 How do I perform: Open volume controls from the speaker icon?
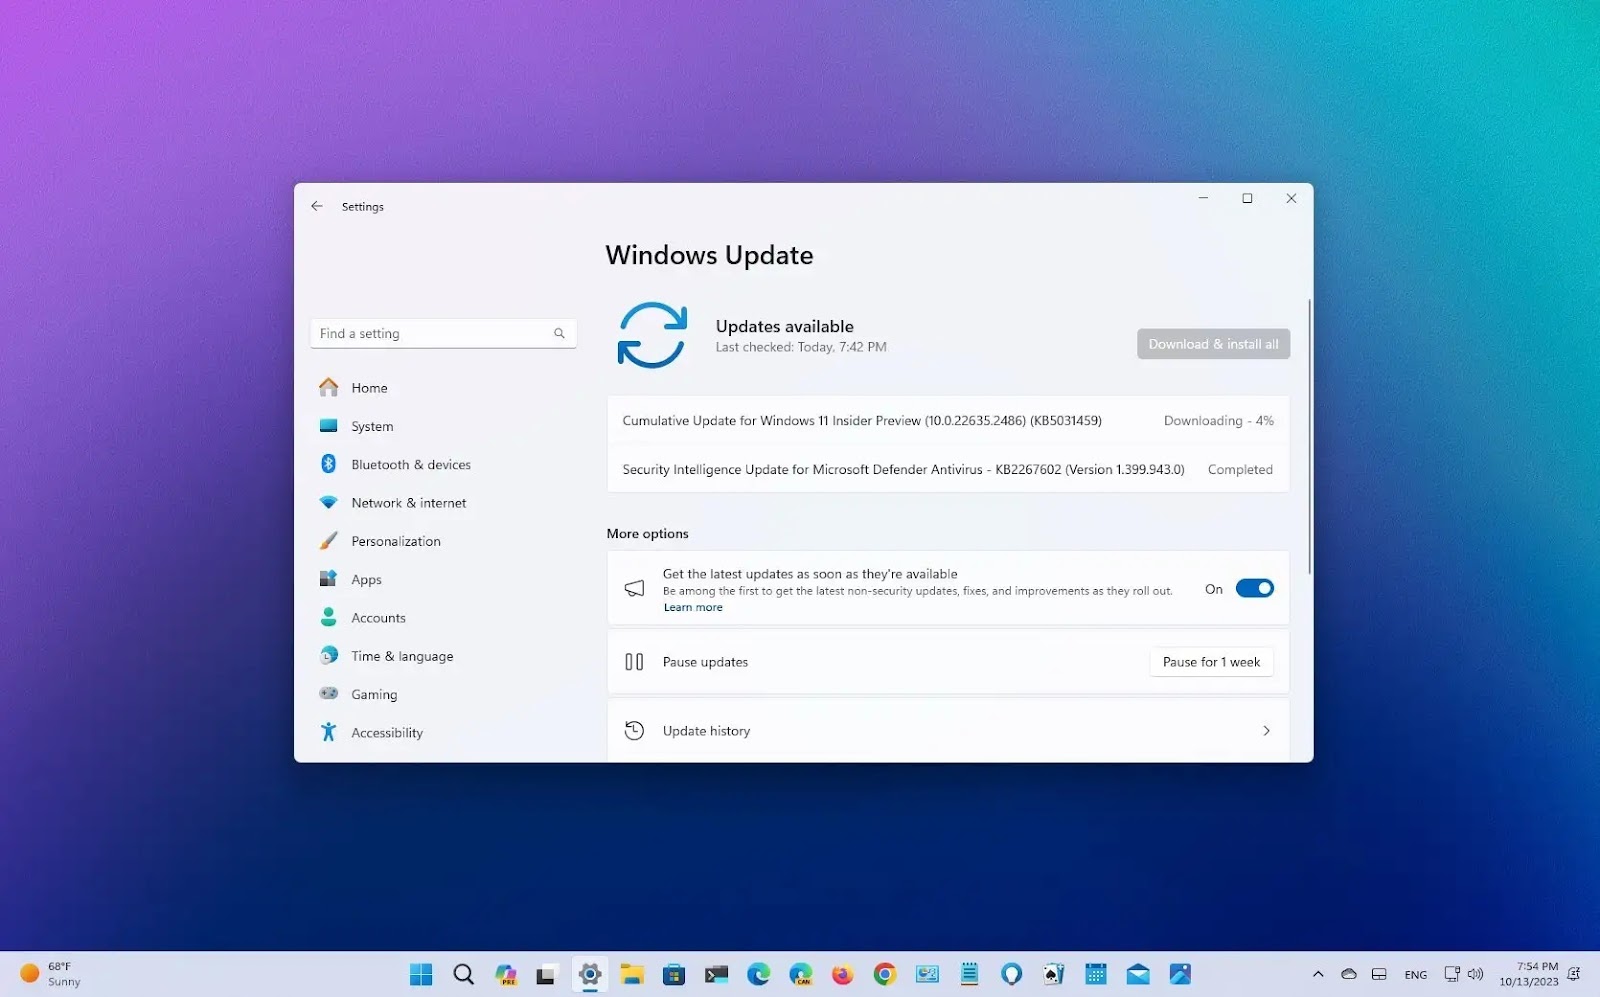point(1476,974)
